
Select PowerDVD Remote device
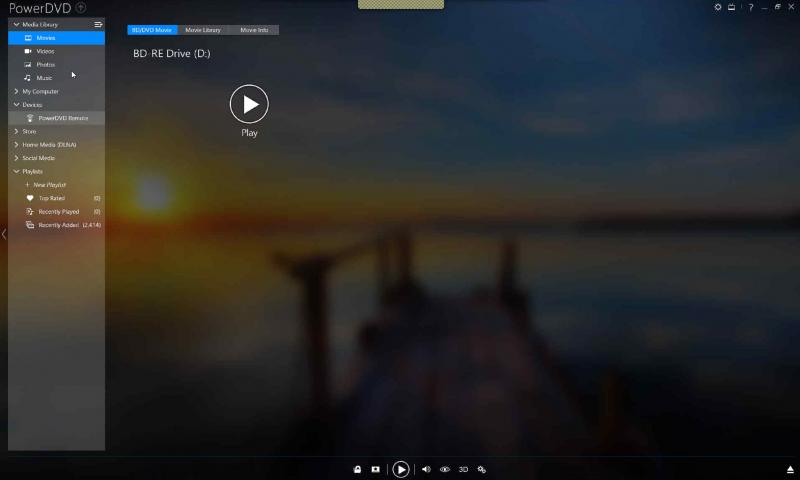[56, 118]
